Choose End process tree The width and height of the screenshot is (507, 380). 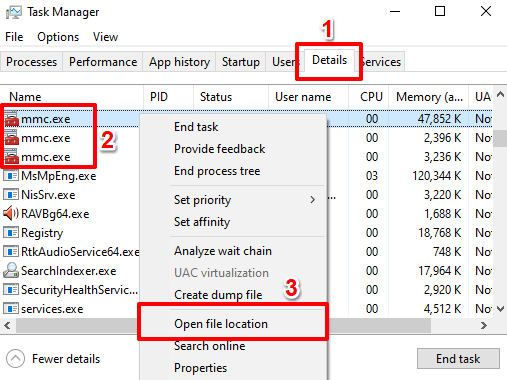[x=217, y=171]
